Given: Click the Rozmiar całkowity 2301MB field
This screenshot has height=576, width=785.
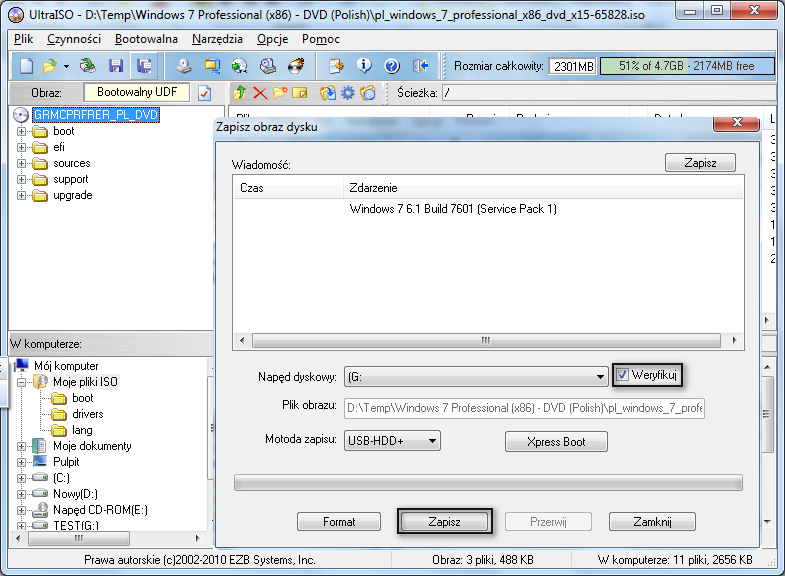Looking at the screenshot, I should tap(573, 66).
